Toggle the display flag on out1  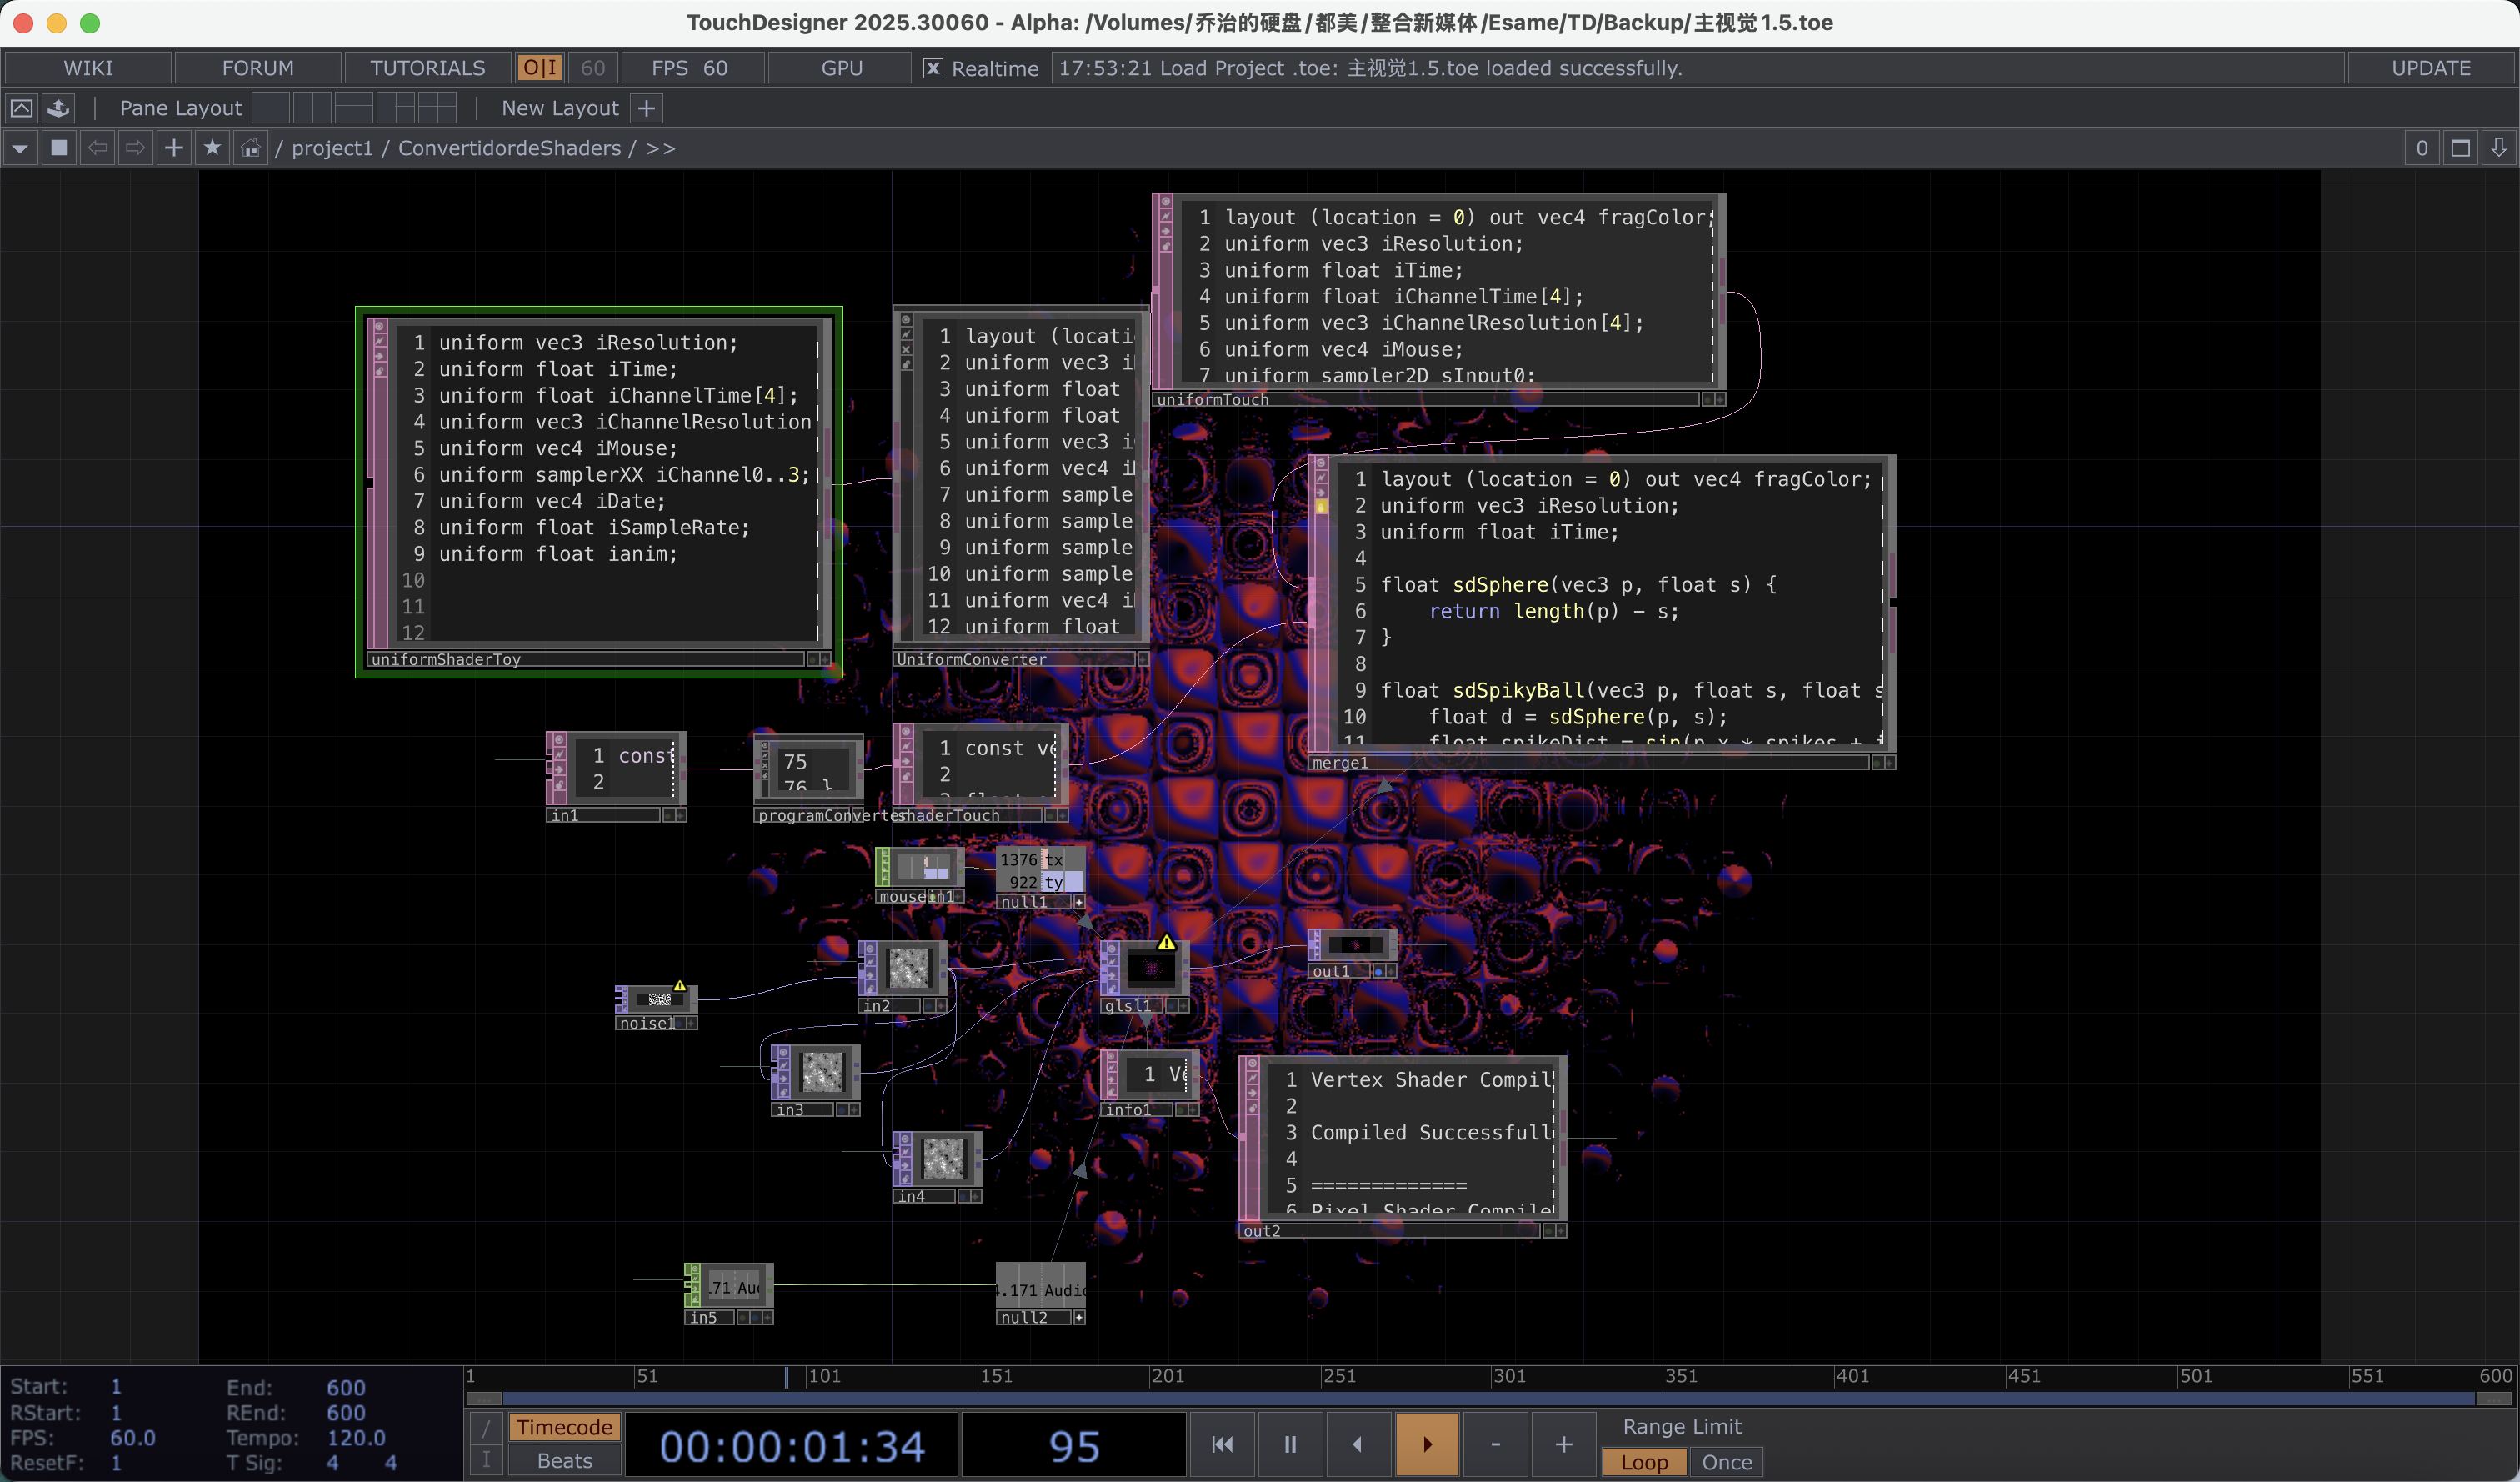[x=1378, y=971]
